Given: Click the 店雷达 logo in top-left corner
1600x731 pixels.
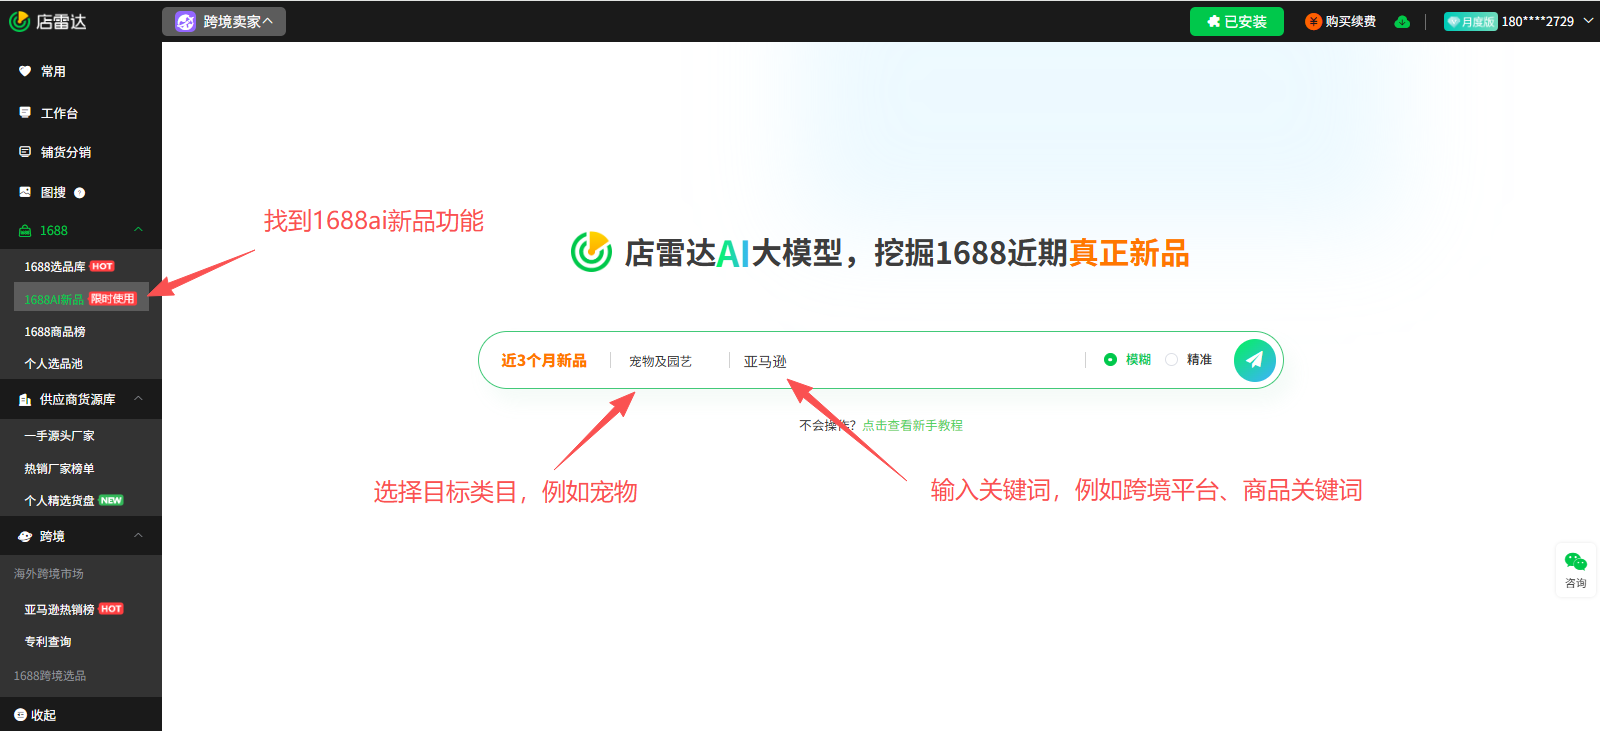Looking at the screenshot, I should (x=48, y=21).
